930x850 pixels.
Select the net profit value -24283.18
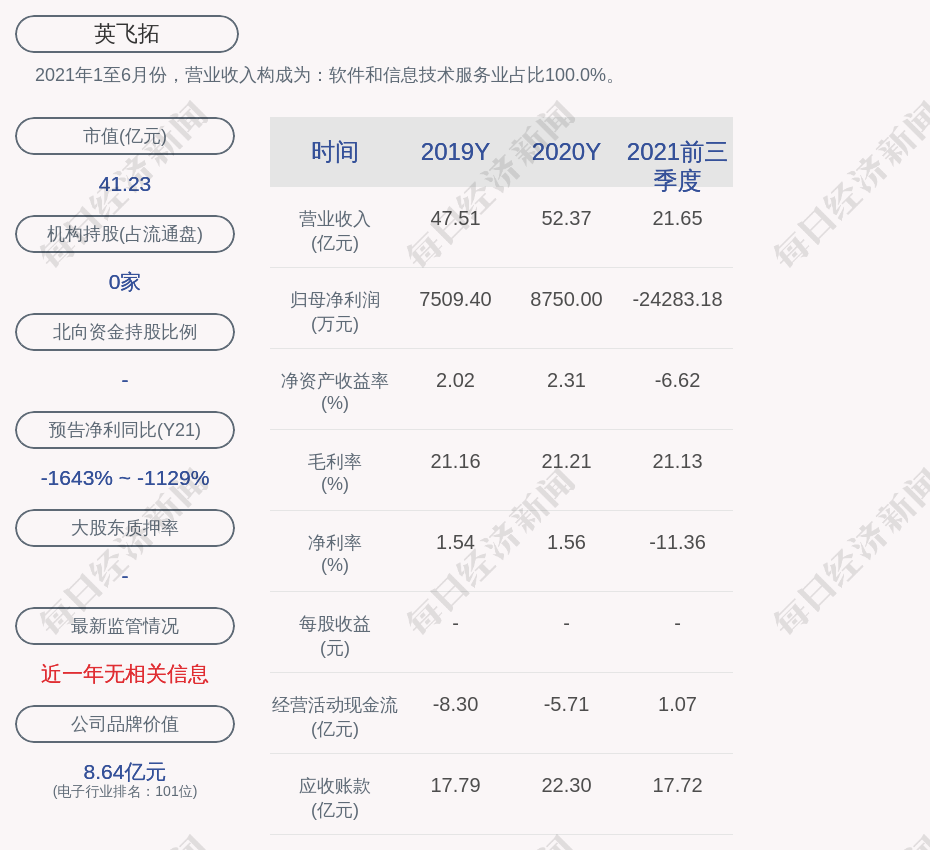pyautogui.click(x=677, y=300)
